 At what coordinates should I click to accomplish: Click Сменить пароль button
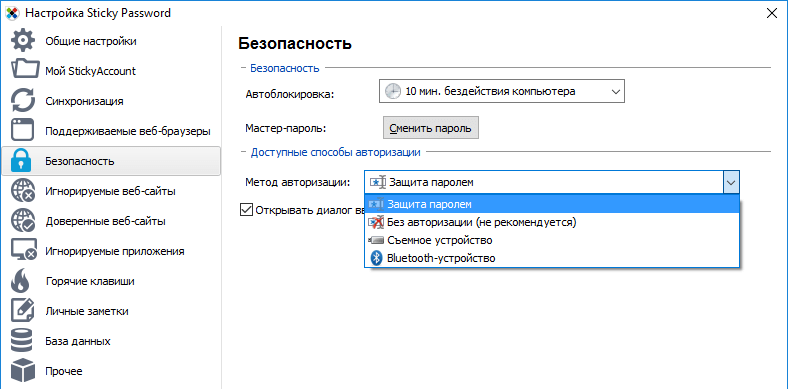[431, 128]
